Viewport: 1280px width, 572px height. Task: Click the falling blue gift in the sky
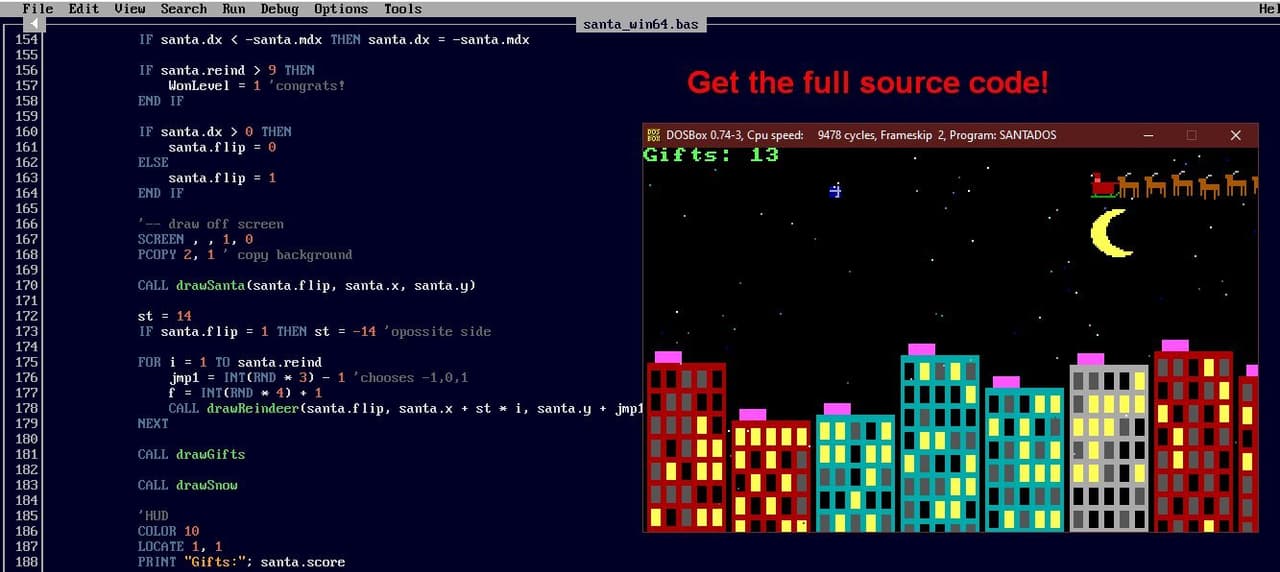point(835,190)
